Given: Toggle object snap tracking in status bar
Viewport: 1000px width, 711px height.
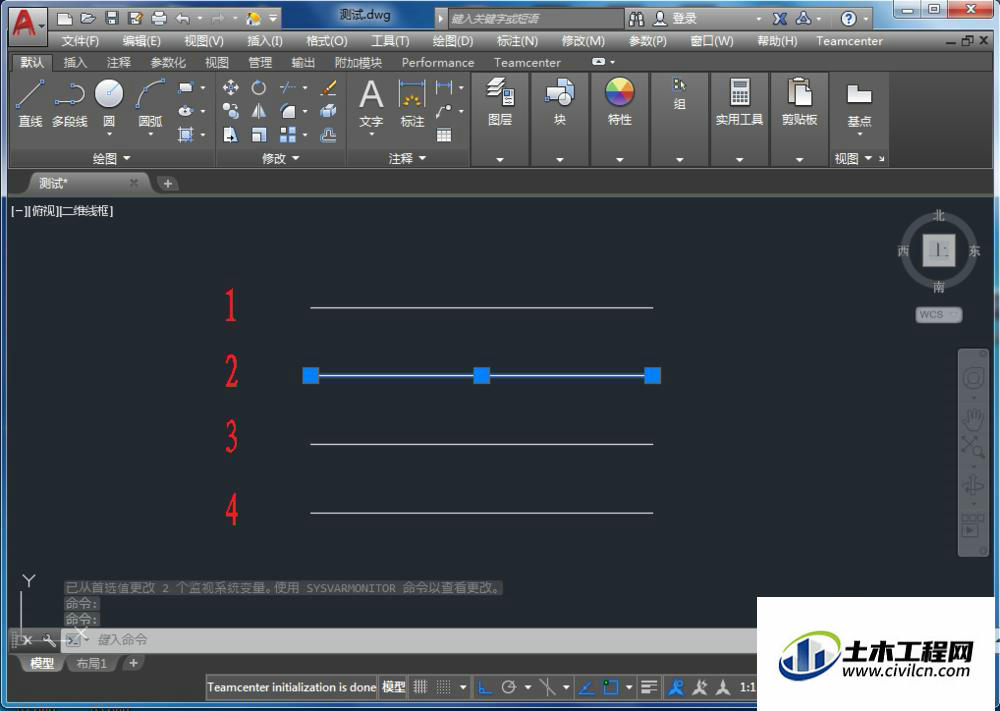Looking at the screenshot, I should tap(585, 687).
